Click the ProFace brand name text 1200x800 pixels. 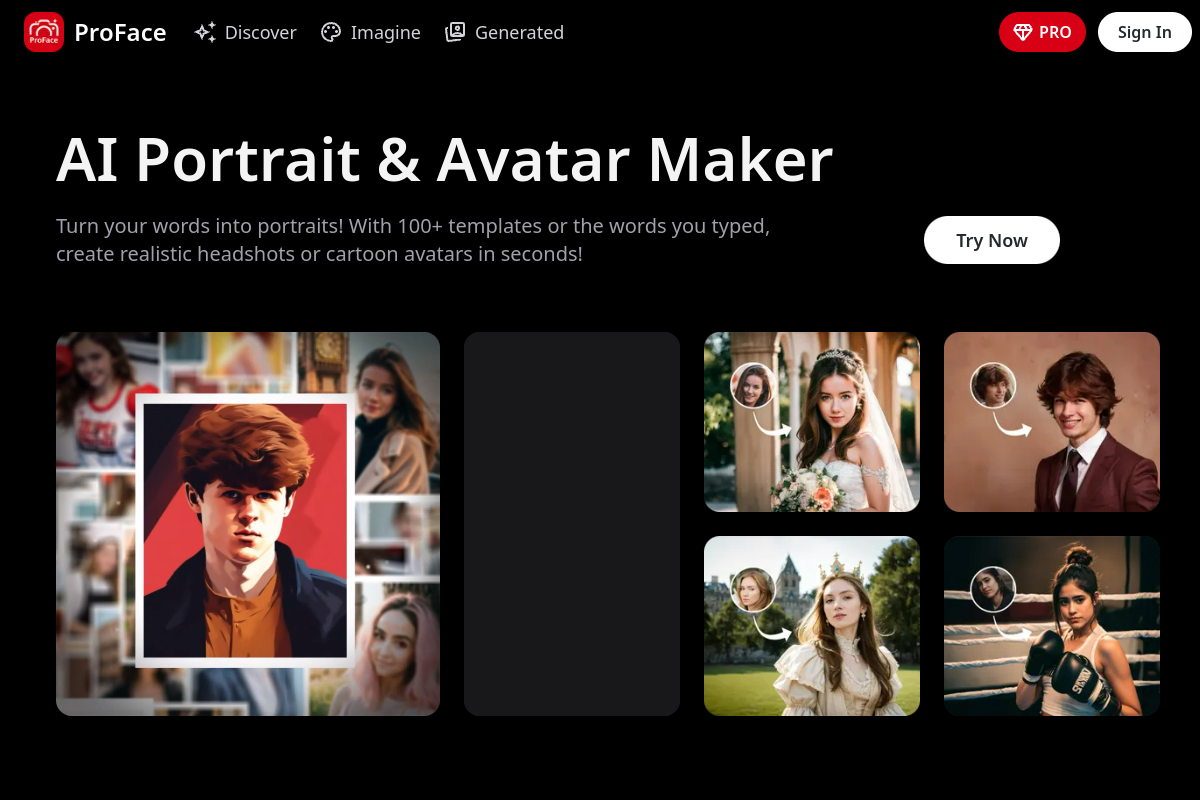pos(120,33)
